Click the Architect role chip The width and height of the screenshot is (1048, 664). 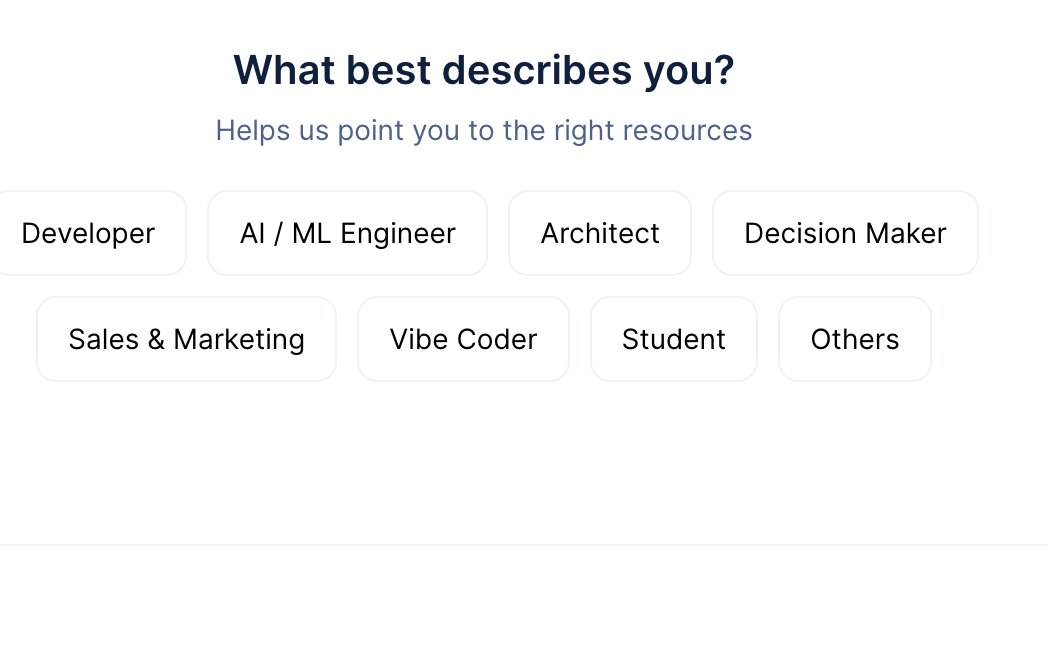pos(600,233)
